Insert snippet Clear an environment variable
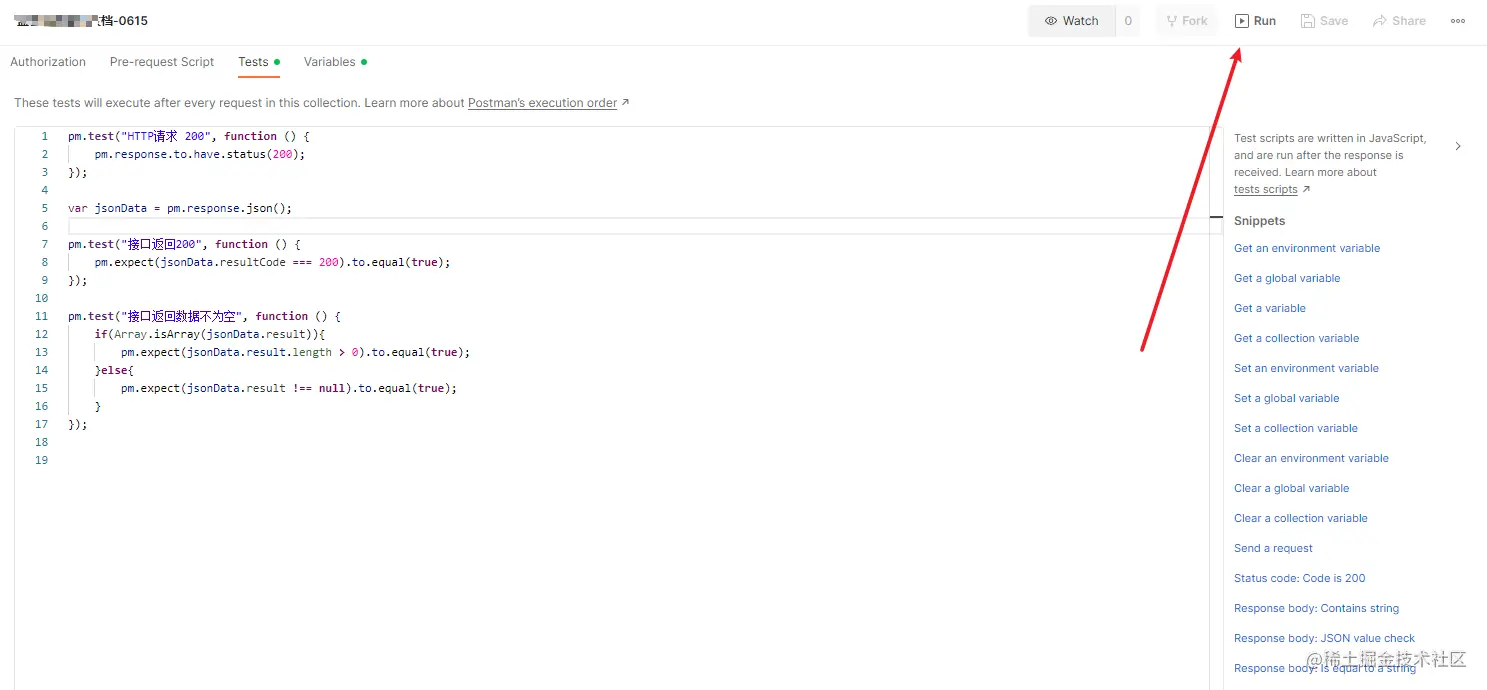Image resolution: width=1487 pixels, height=690 pixels. point(1311,458)
